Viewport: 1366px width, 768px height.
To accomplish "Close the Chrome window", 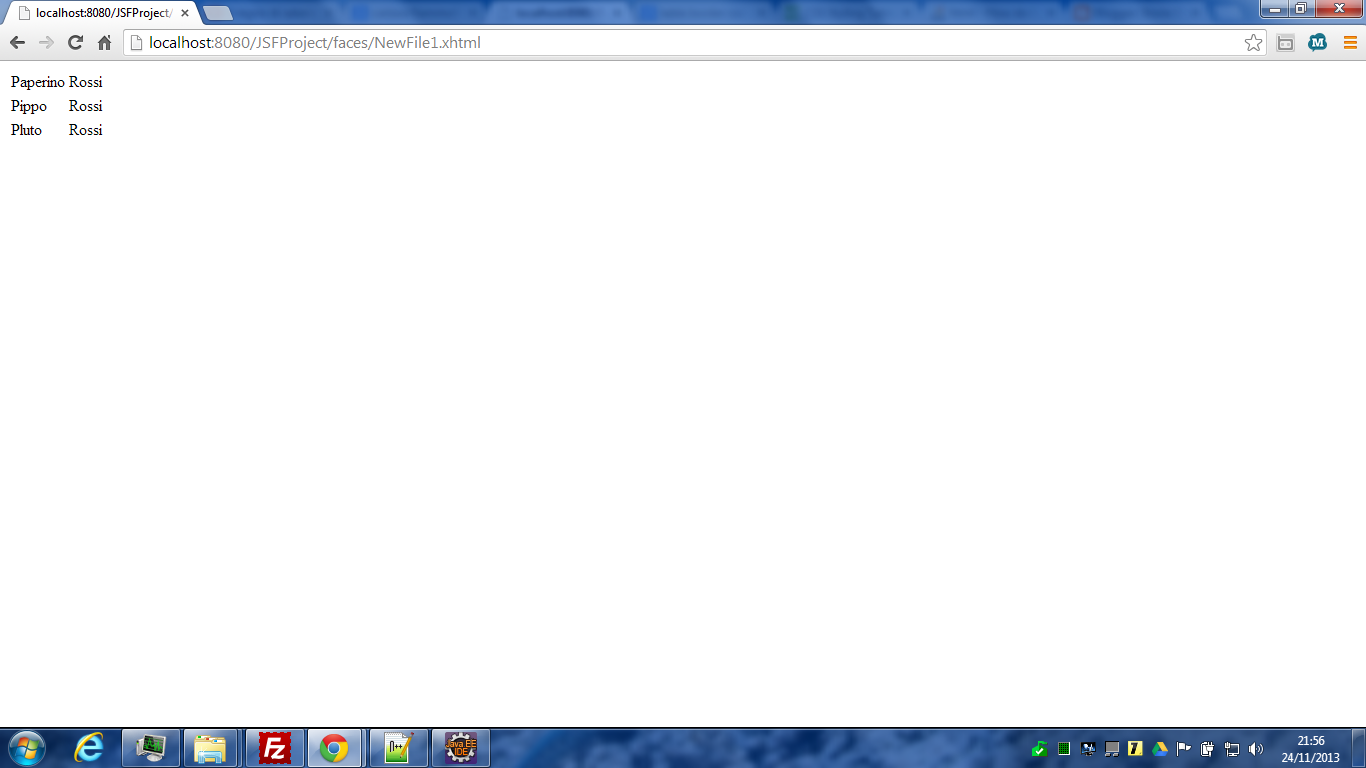I will click(x=1338, y=9).
